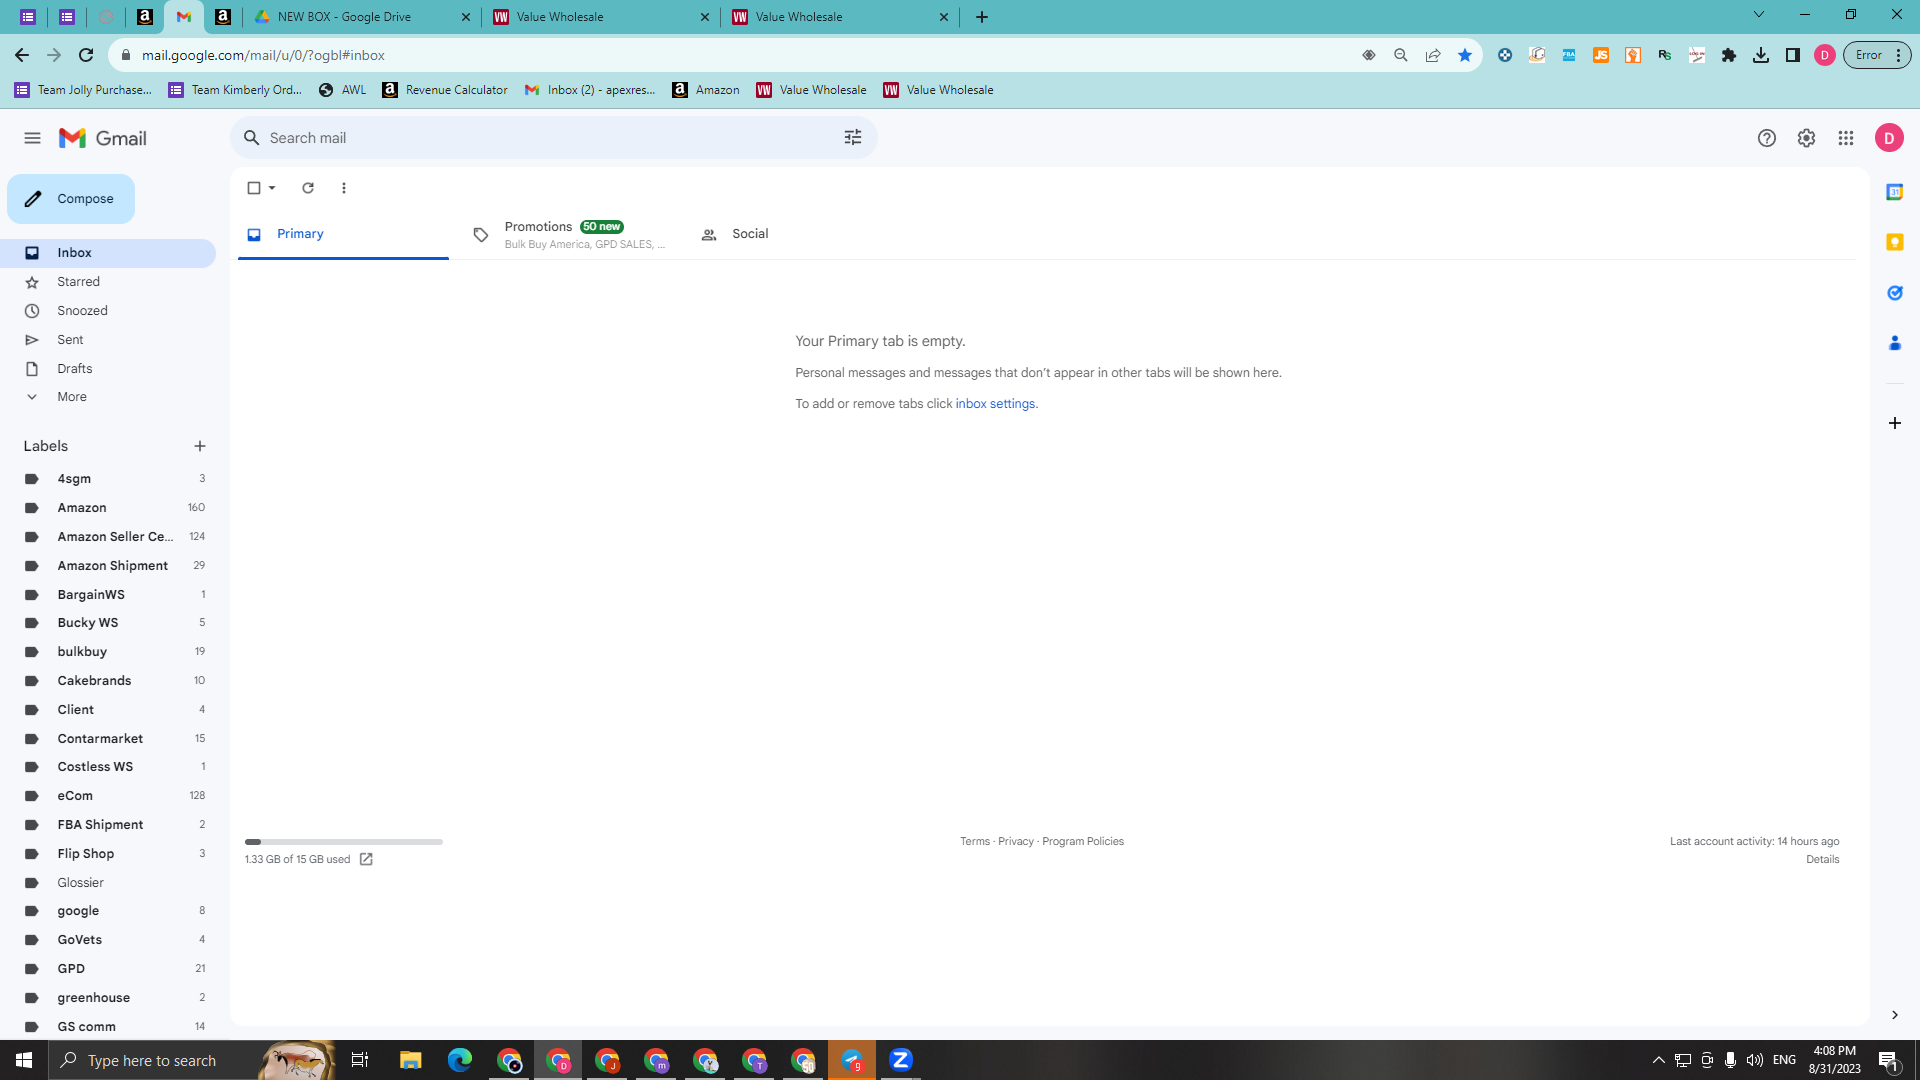Refresh the inbox

[x=308, y=188]
